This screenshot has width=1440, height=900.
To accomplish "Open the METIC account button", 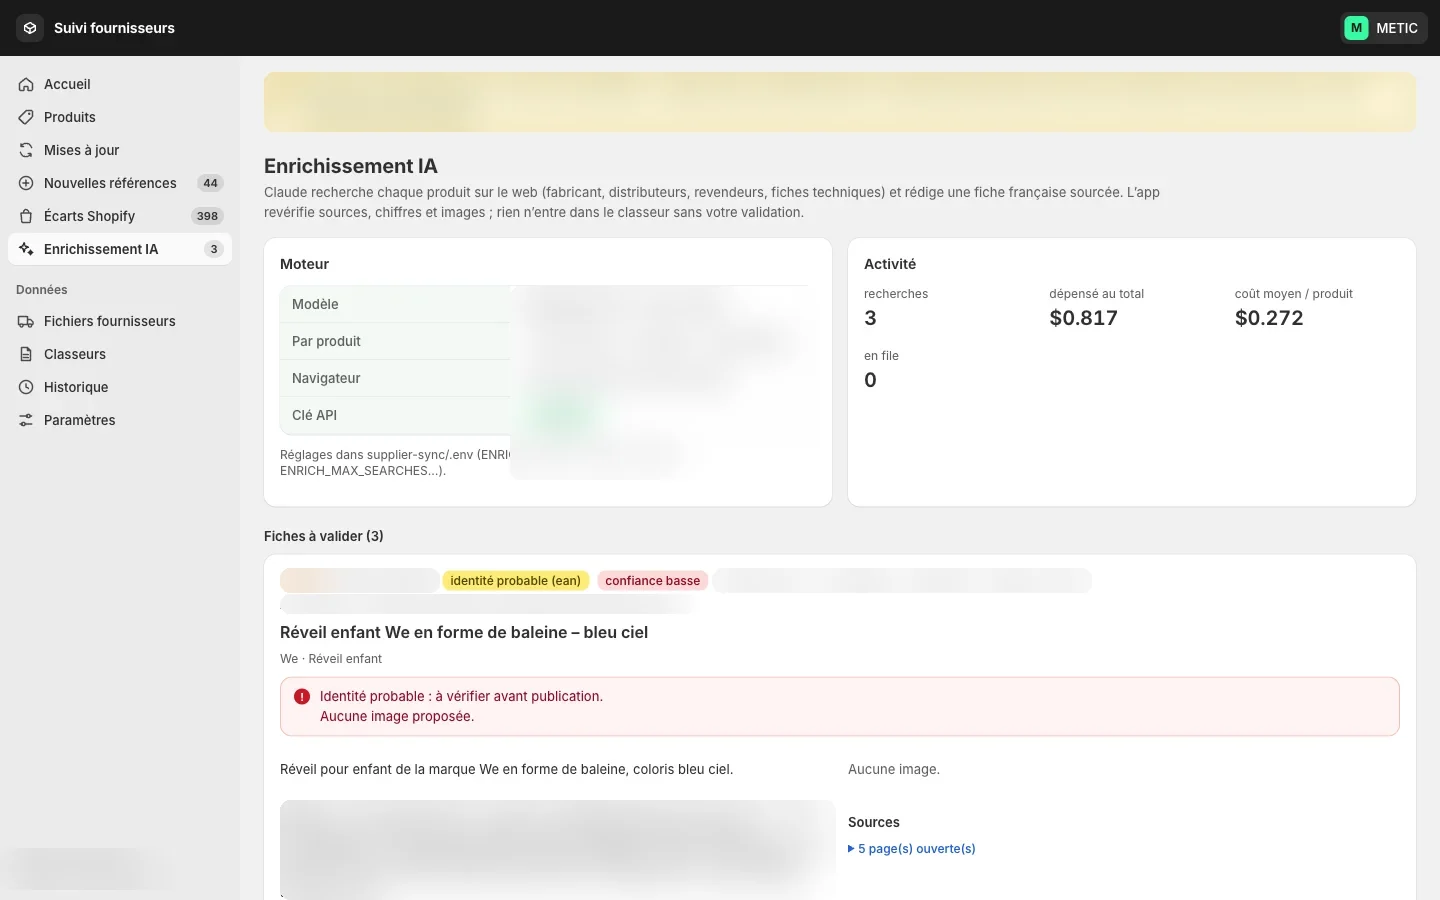I will [x=1384, y=28].
